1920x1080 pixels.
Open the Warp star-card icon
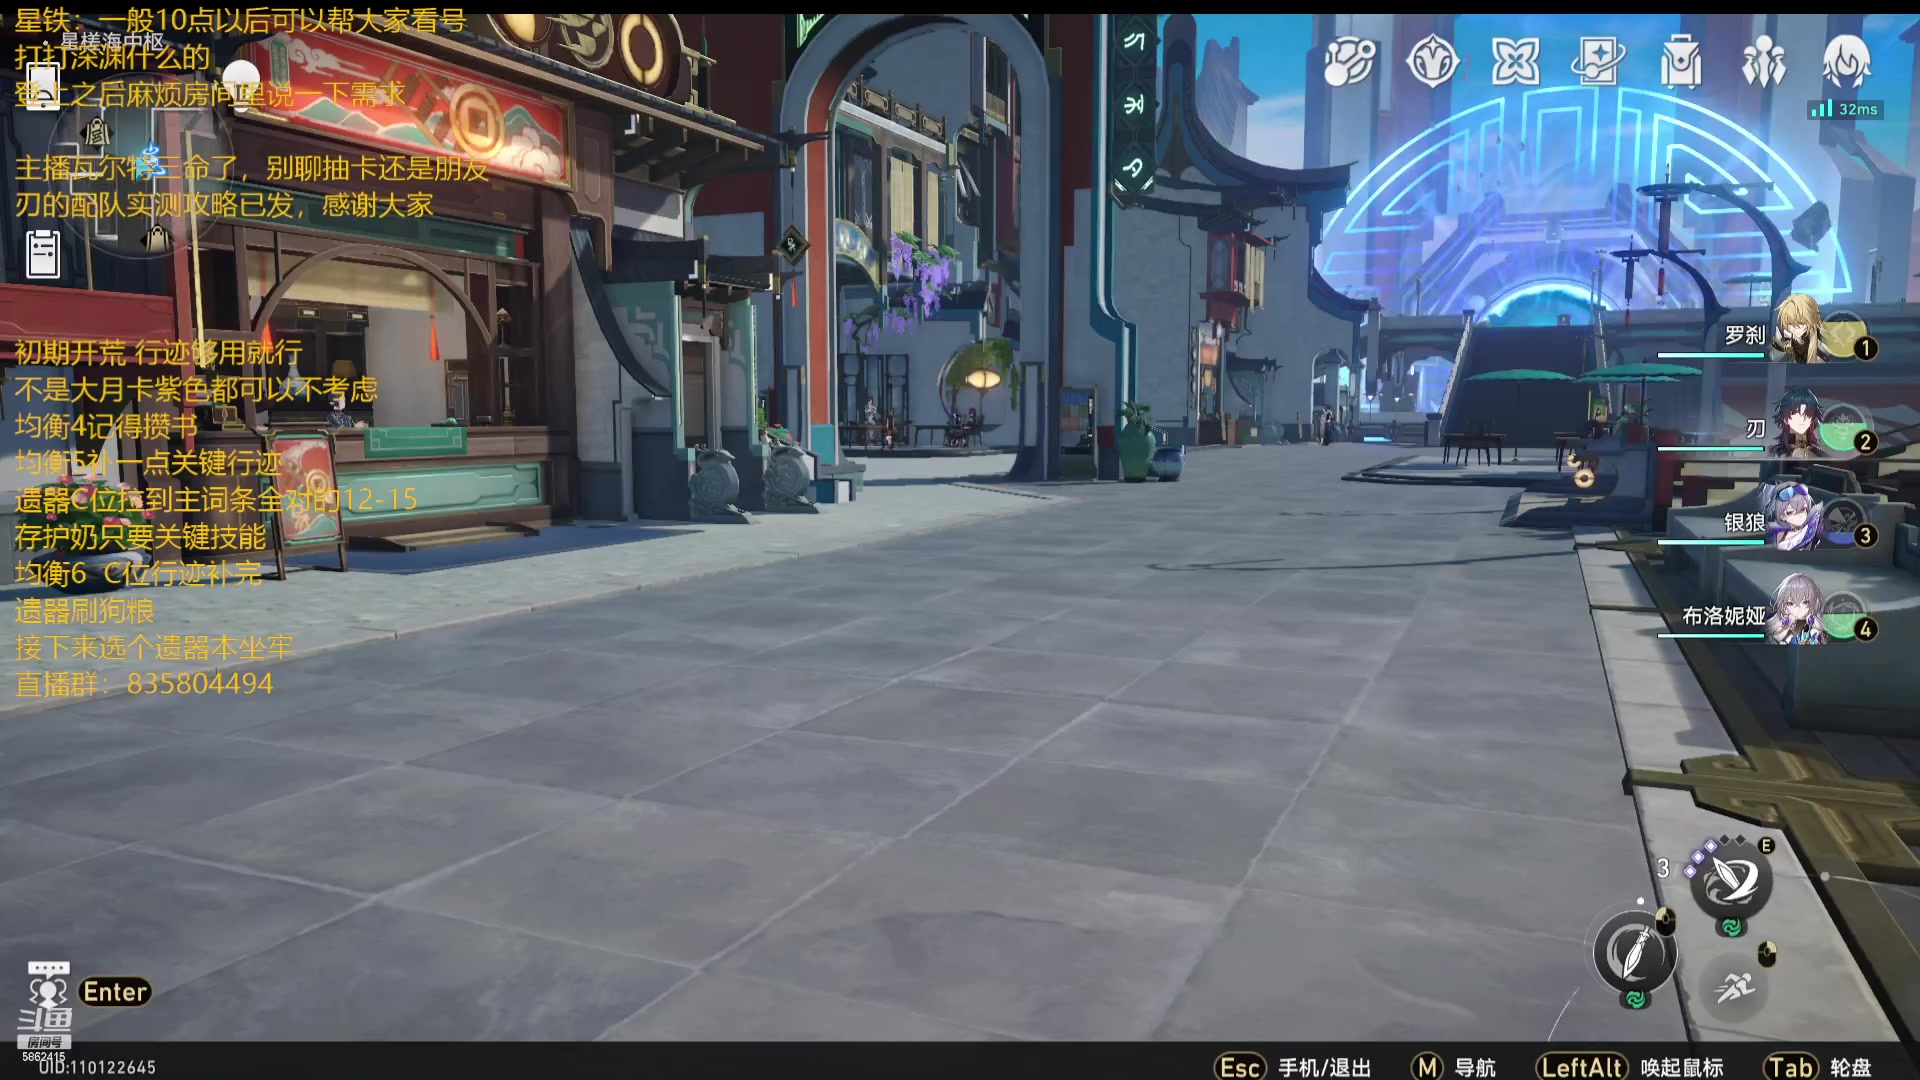(x=1597, y=62)
